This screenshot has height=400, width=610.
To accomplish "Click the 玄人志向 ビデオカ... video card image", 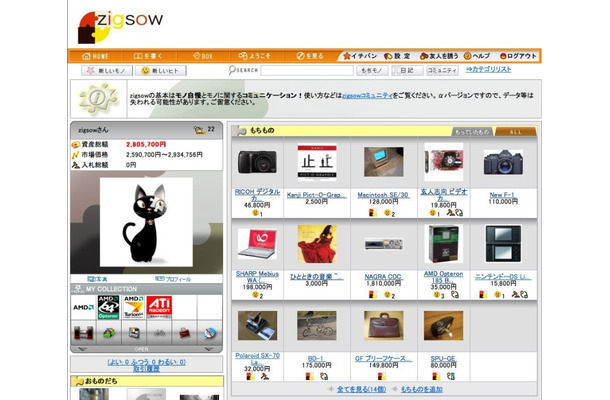I will [x=443, y=161].
